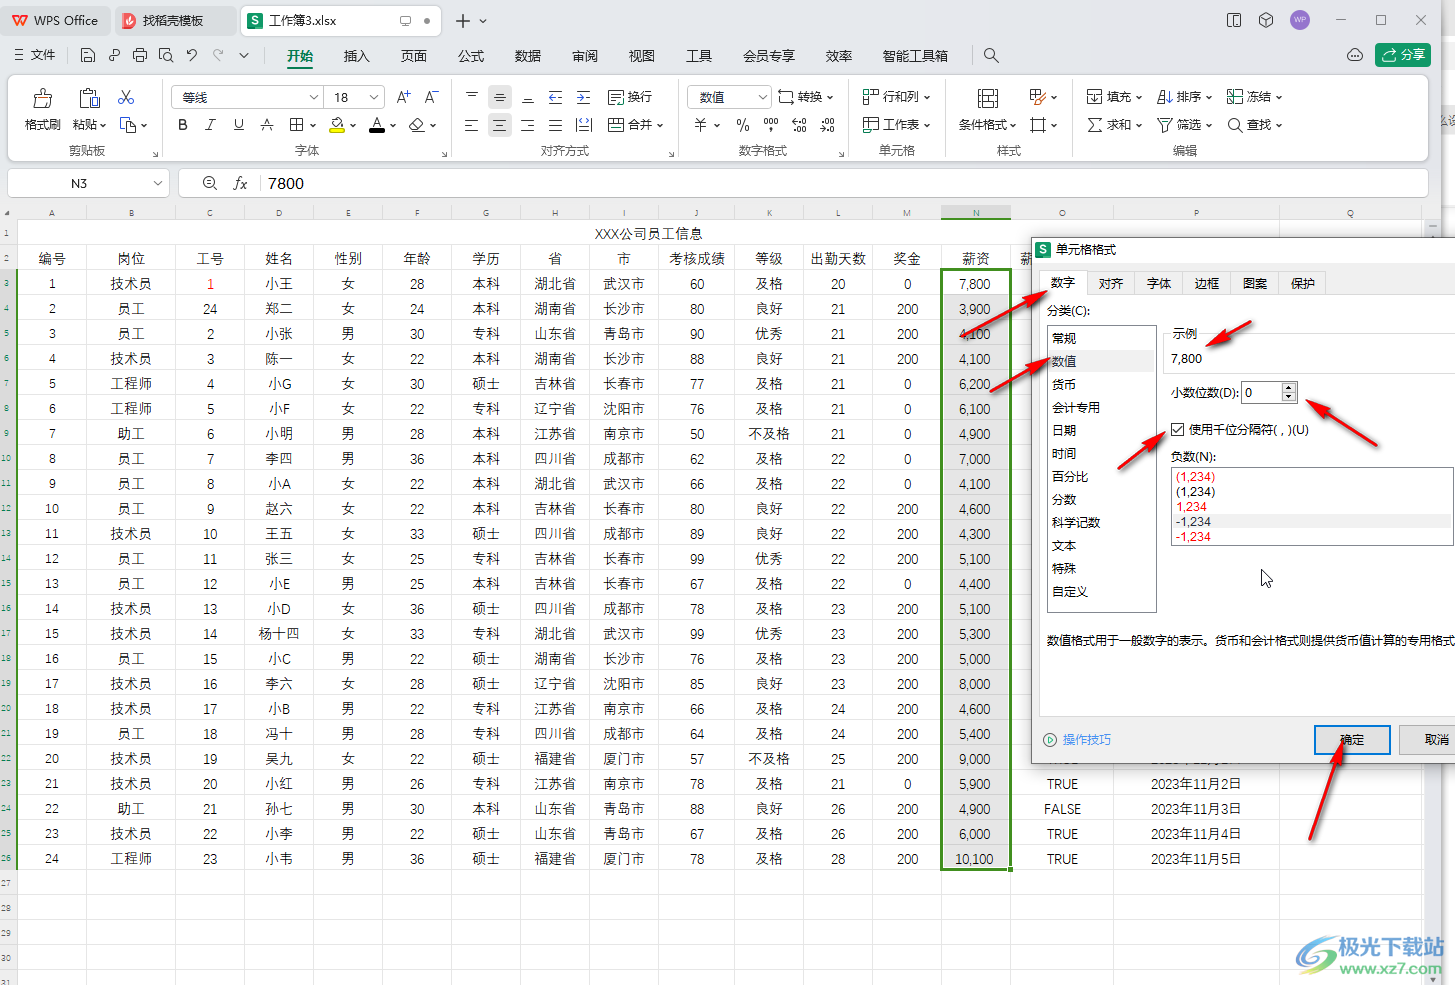Increase decimal places with the up spinner

pos(1289,388)
